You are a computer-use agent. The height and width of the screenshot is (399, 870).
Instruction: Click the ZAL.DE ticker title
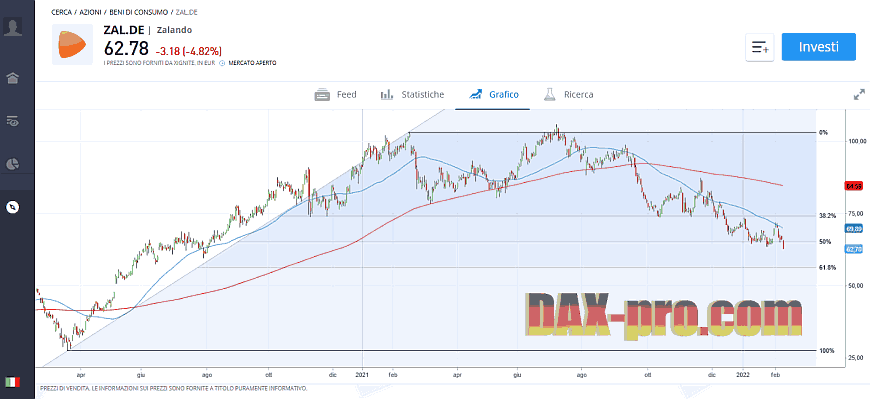pyautogui.click(x=124, y=30)
